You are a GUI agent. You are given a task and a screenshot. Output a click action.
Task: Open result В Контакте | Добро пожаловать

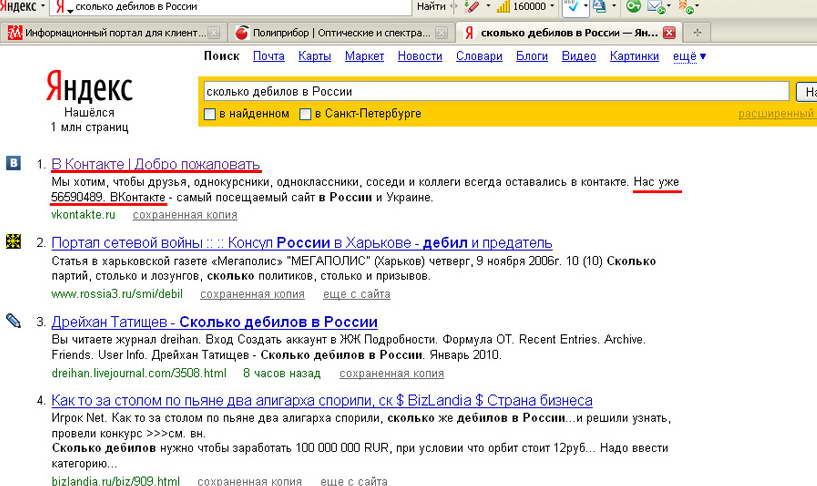155,164
